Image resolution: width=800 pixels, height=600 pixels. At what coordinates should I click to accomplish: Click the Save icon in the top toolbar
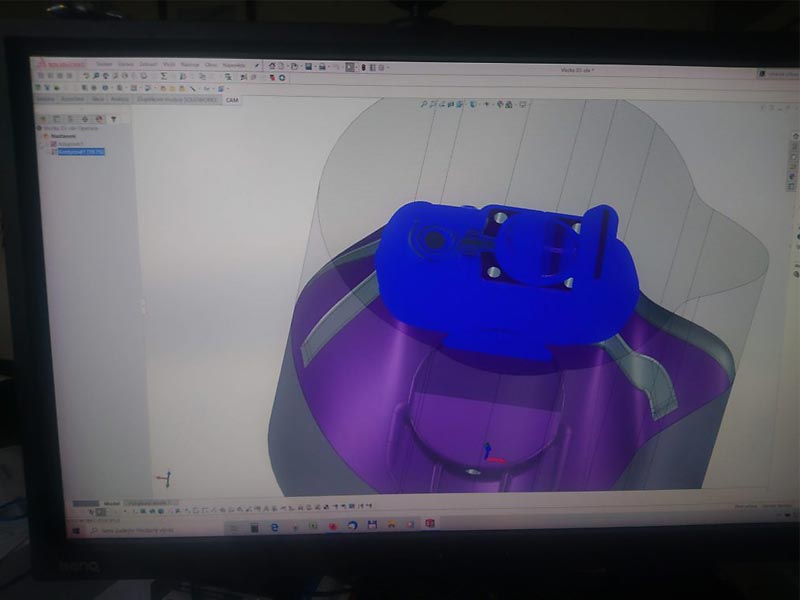tap(309, 66)
